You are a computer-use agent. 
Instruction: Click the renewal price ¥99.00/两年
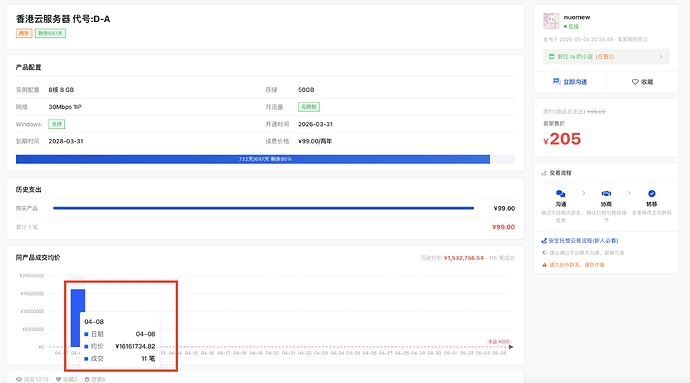tap(315, 141)
